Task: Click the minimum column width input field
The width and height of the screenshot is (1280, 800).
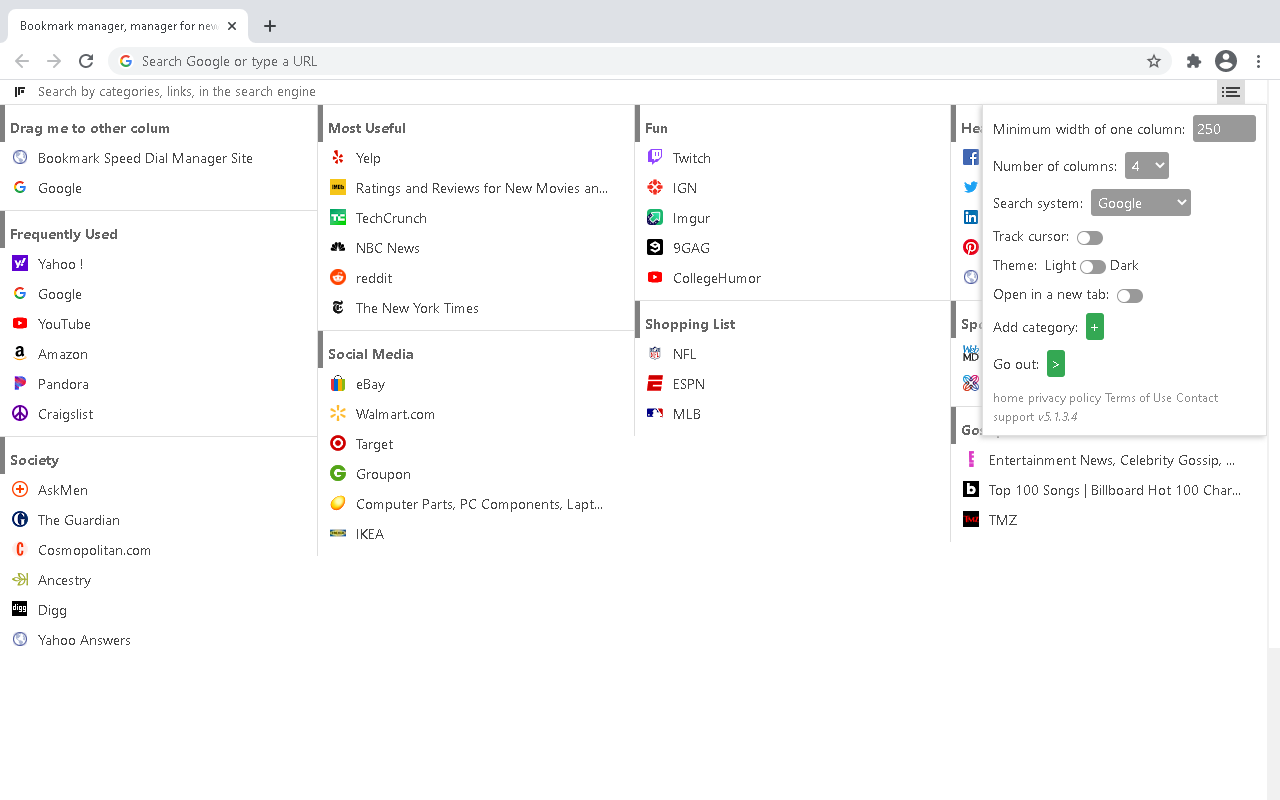Action: (1223, 129)
